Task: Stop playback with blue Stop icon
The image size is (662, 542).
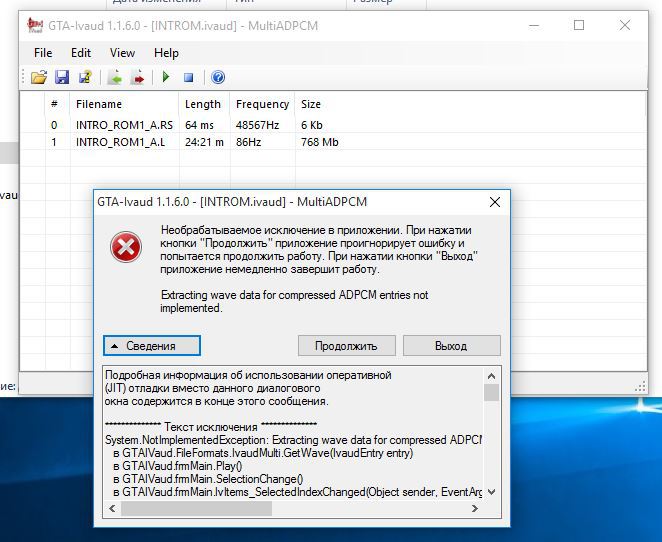Action: [189, 78]
